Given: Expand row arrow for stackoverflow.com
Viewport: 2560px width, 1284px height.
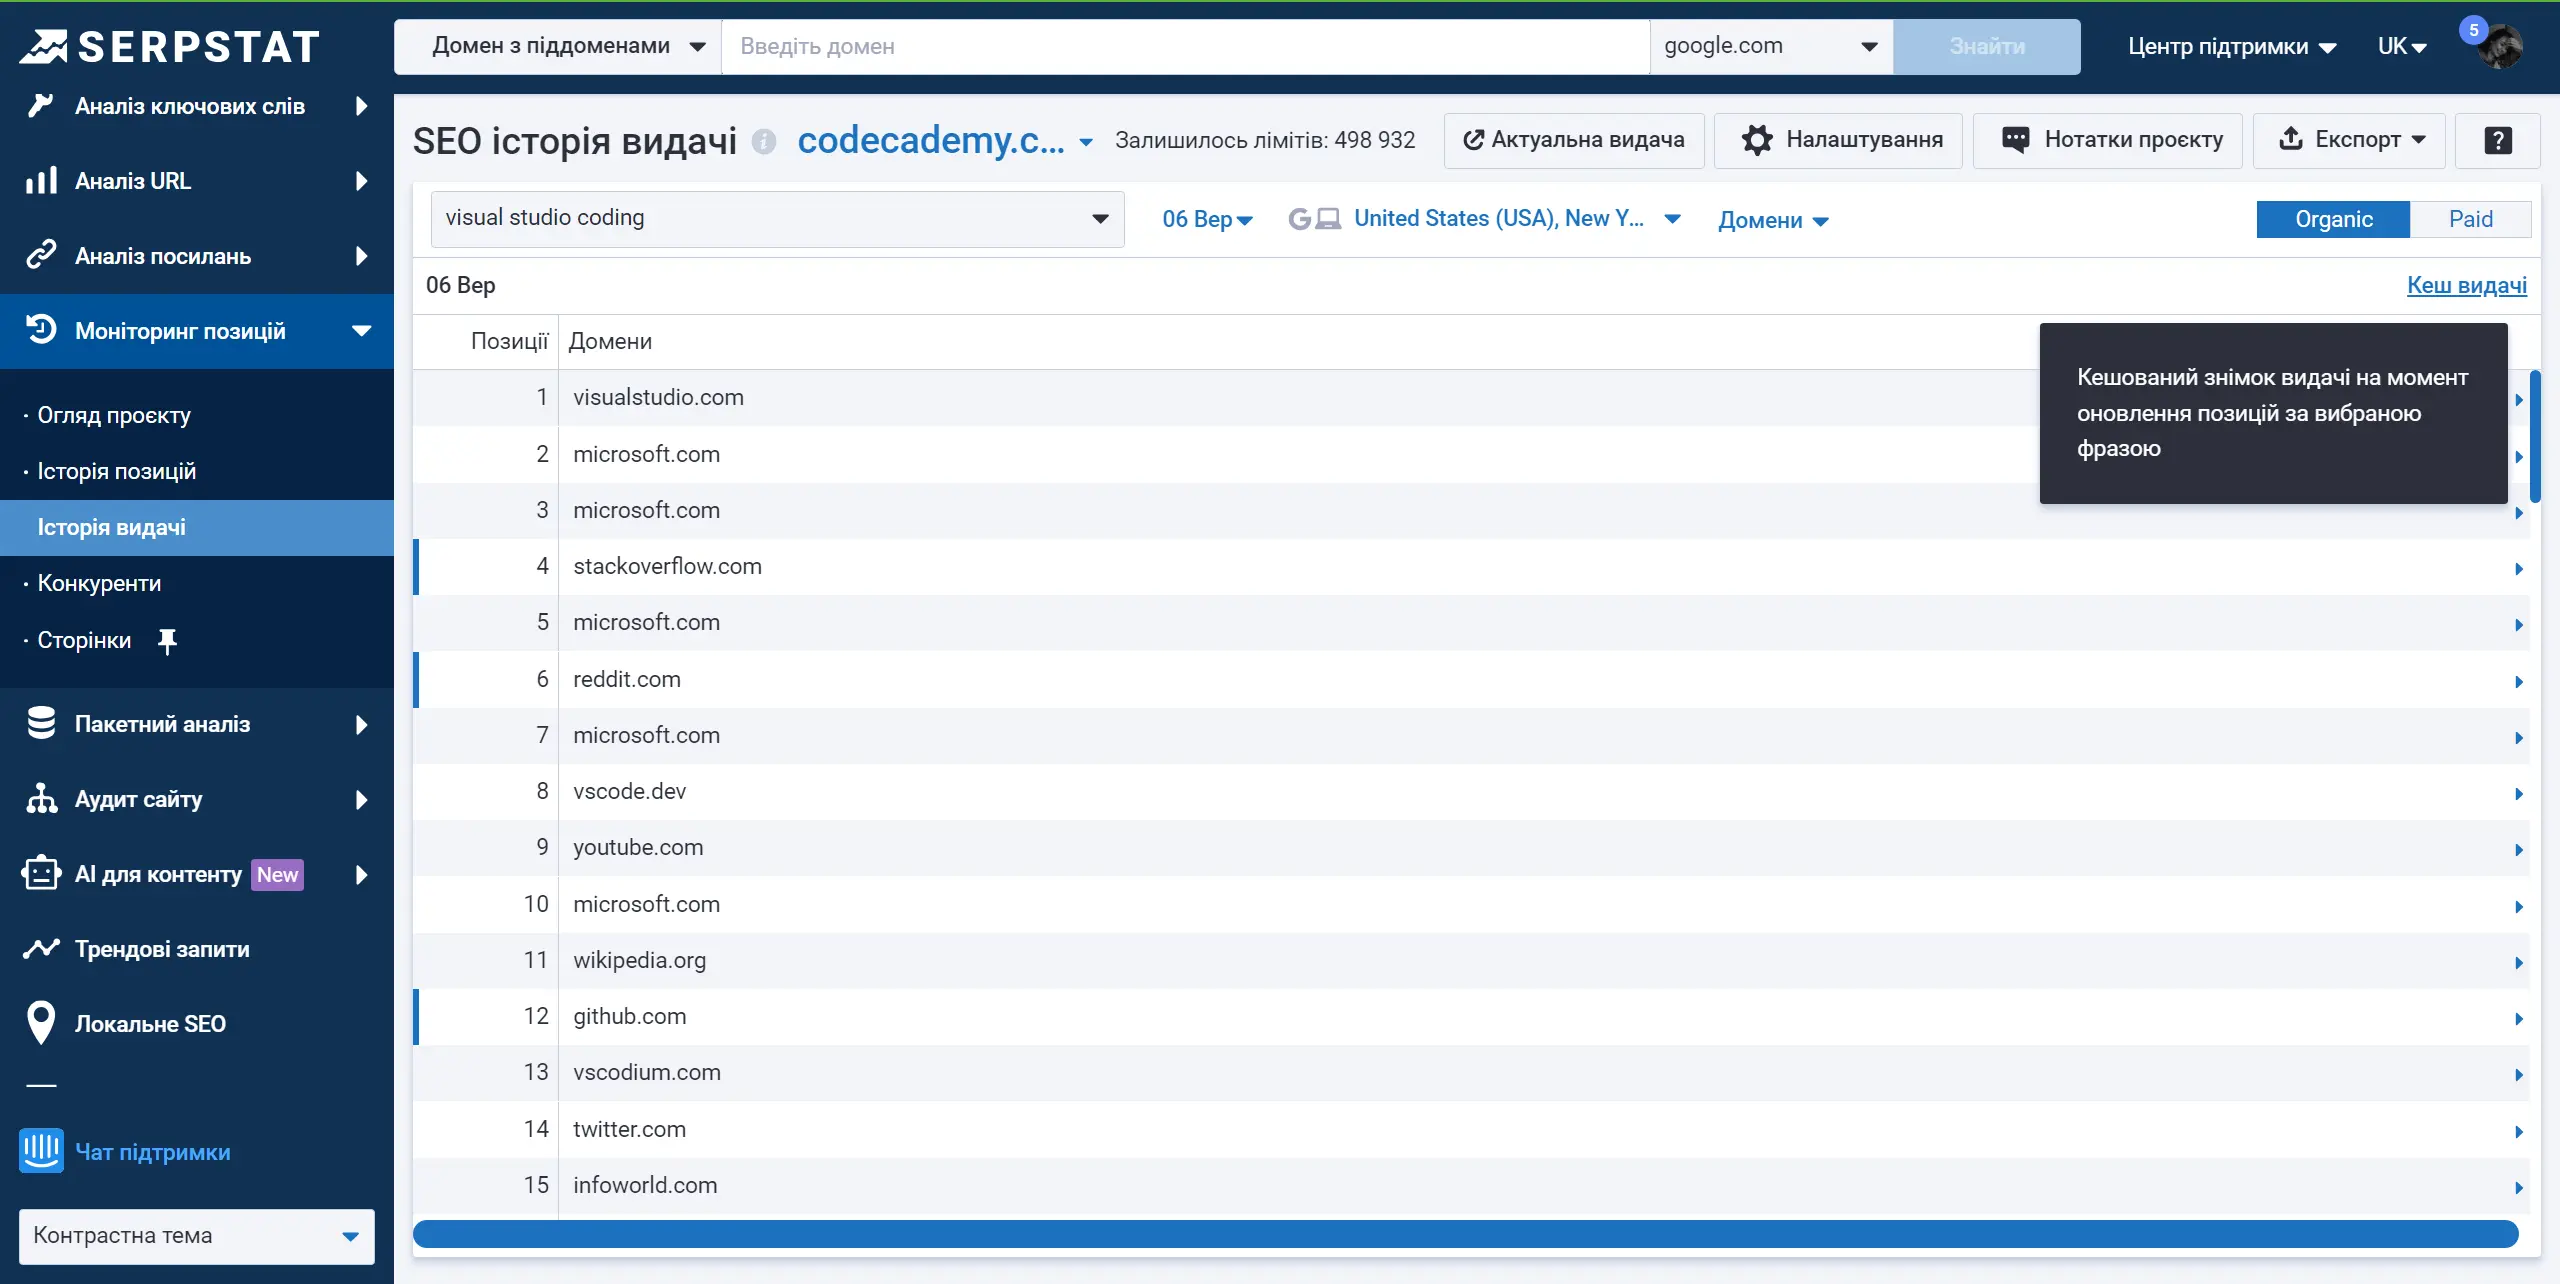Looking at the screenshot, I should point(2518,569).
